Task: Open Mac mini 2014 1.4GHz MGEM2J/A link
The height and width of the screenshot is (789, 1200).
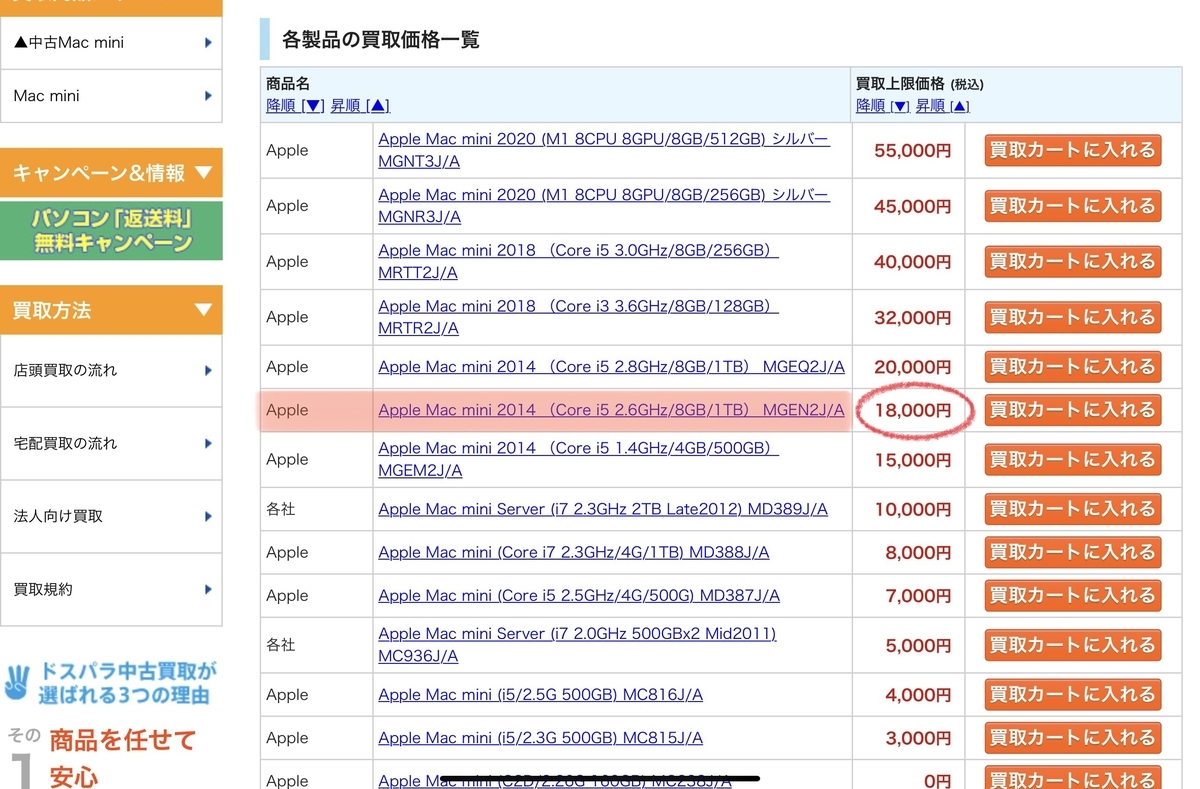Action: [x=578, y=459]
